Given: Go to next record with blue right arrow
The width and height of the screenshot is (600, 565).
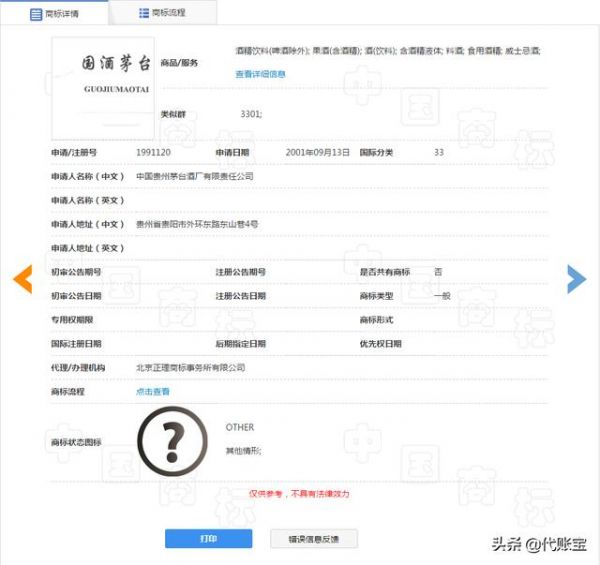Looking at the screenshot, I should 576,279.
